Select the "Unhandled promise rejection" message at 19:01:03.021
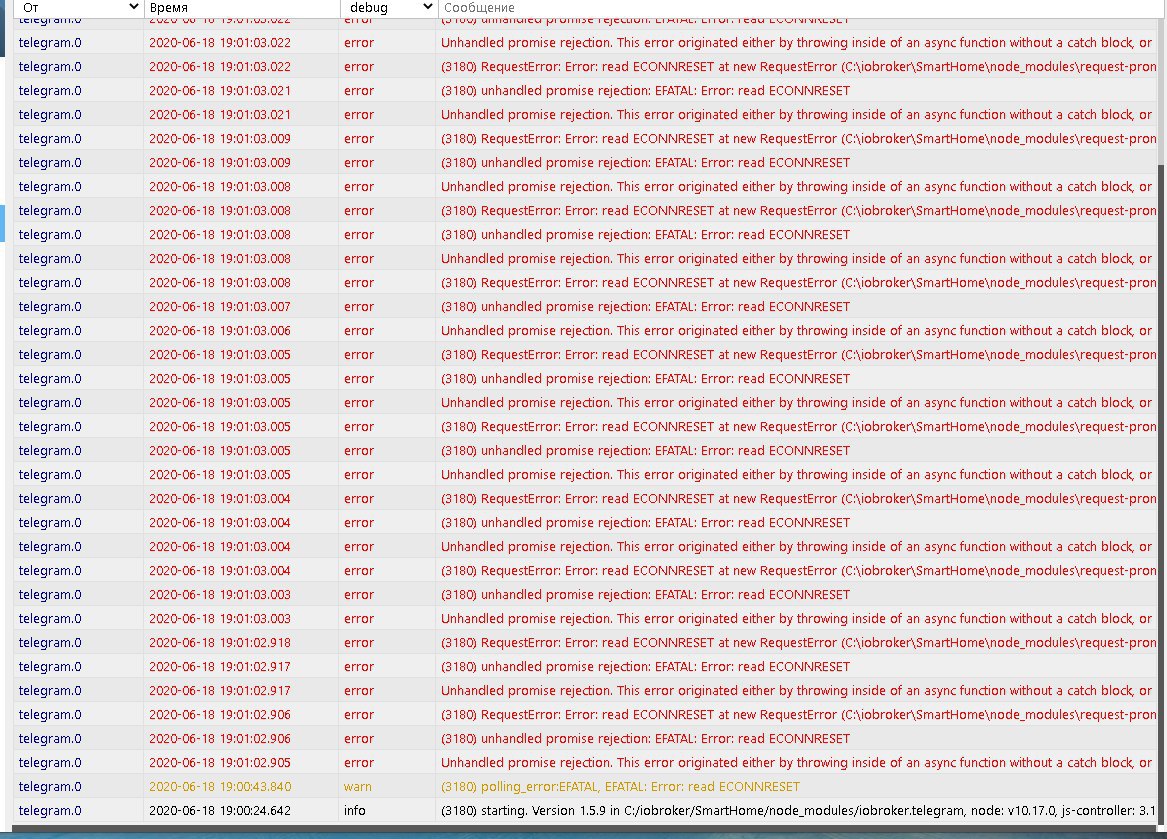1167x839 pixels. coord(796,115)
